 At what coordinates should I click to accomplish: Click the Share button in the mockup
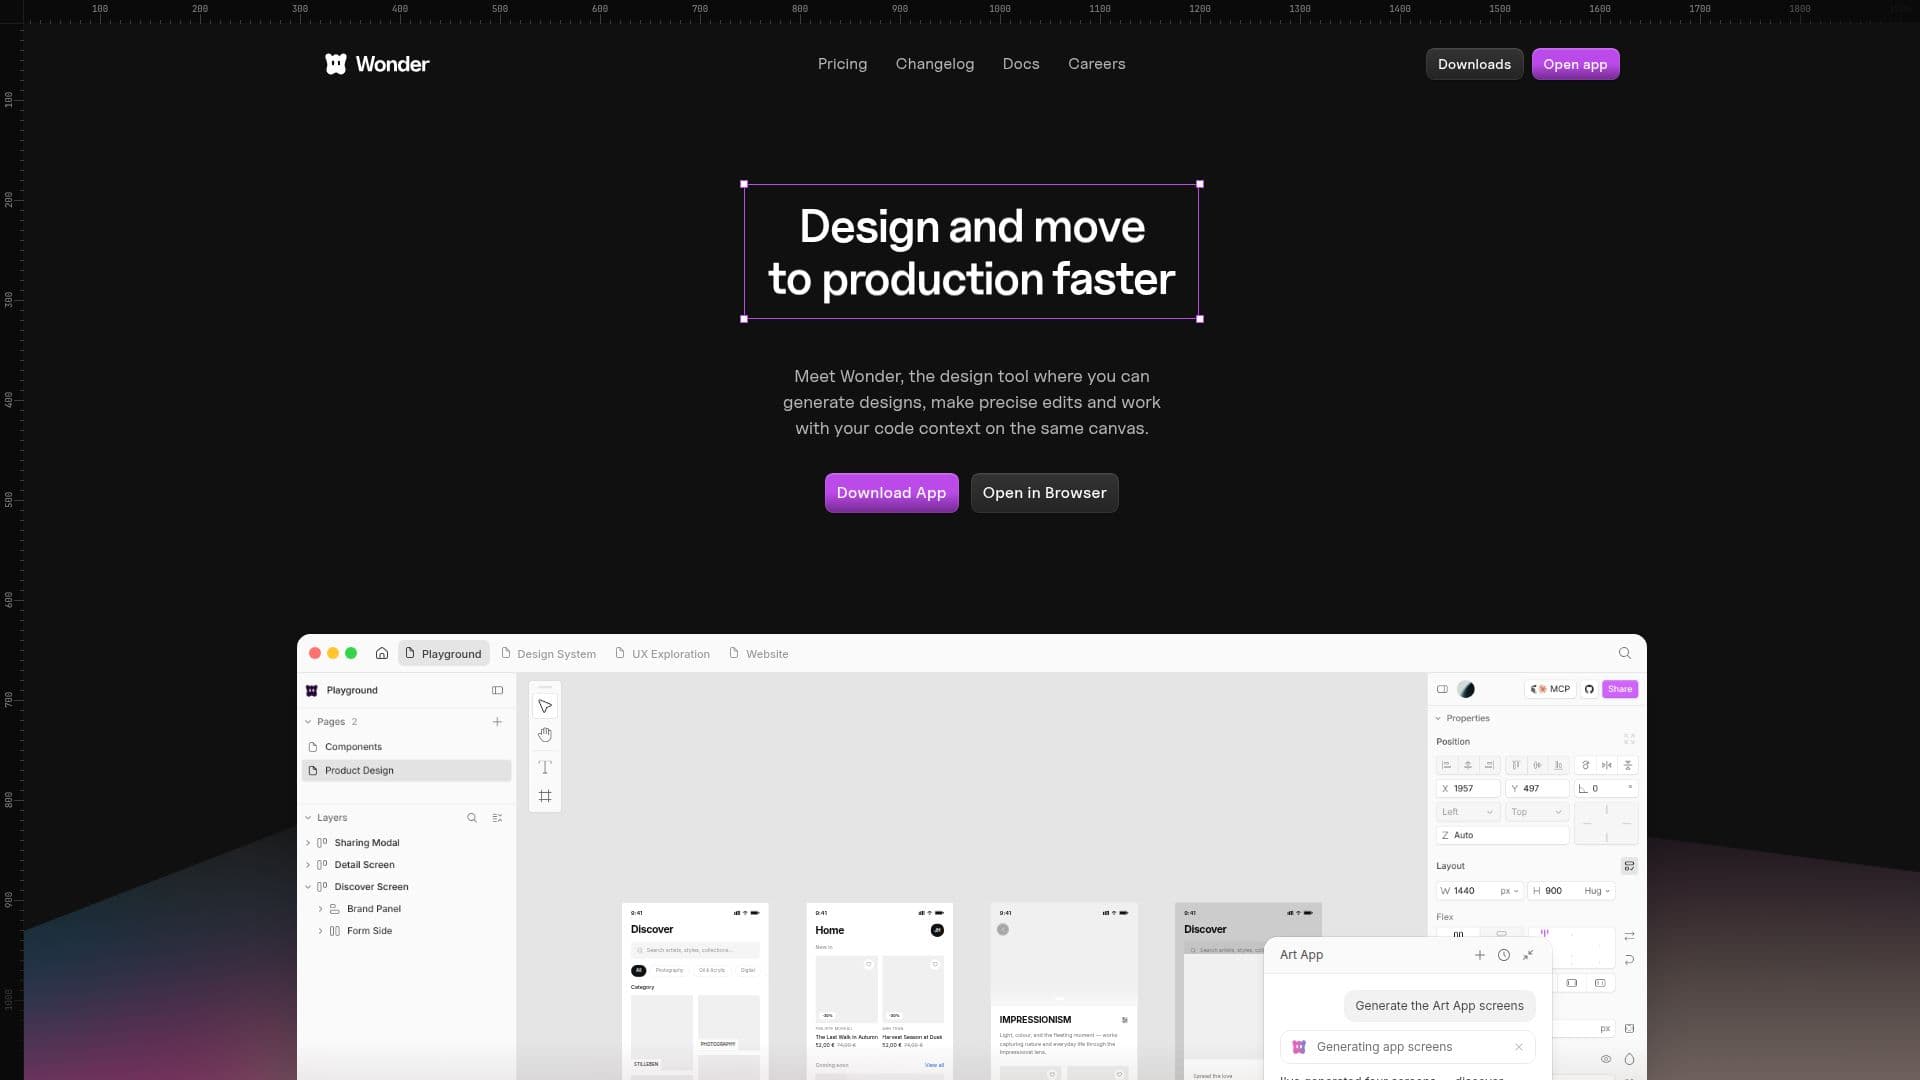coord(1620,689)
